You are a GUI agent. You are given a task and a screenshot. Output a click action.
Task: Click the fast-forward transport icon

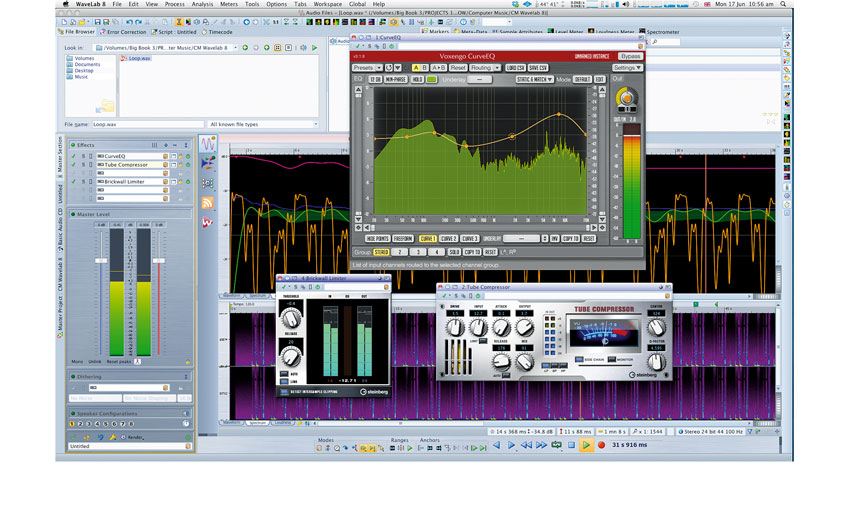coord(541,445)
